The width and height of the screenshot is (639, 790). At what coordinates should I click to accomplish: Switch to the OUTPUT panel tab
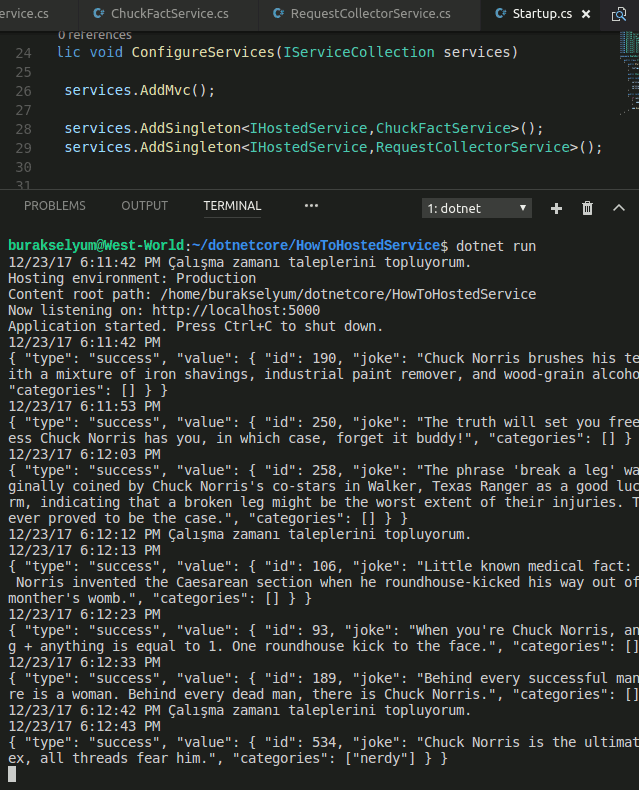[145, 206]
